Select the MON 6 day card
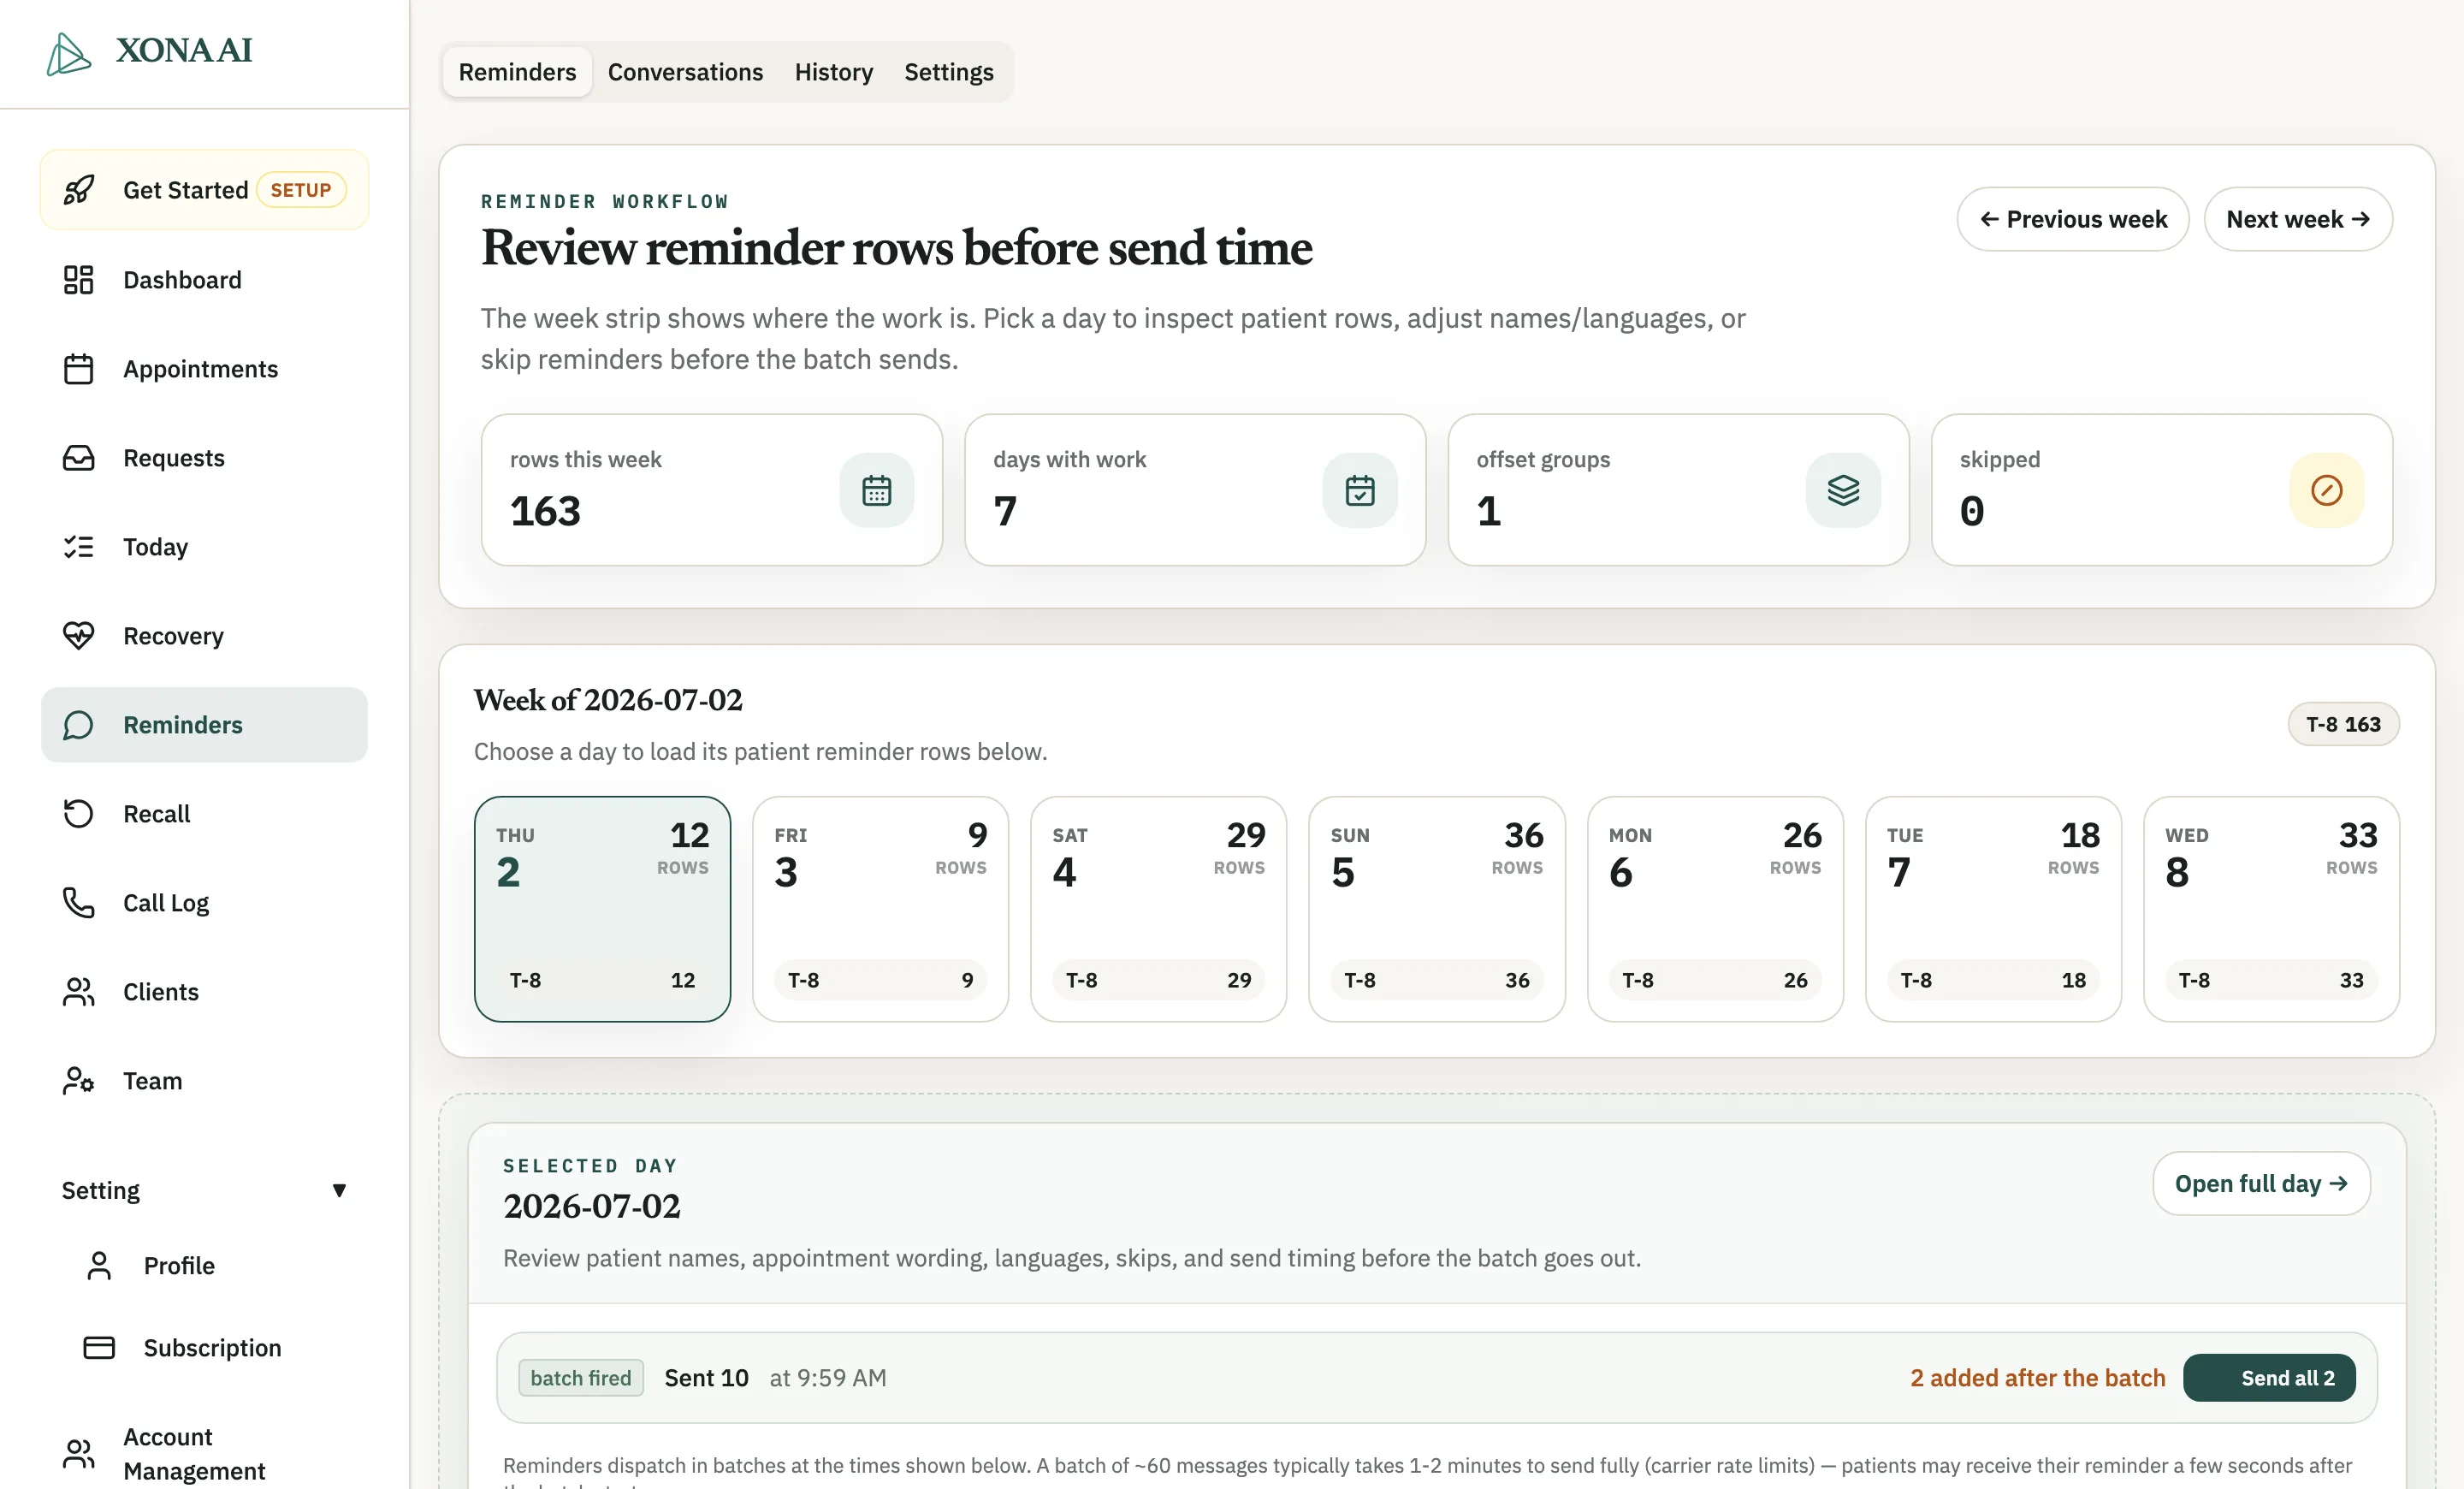 point(1715,909)
